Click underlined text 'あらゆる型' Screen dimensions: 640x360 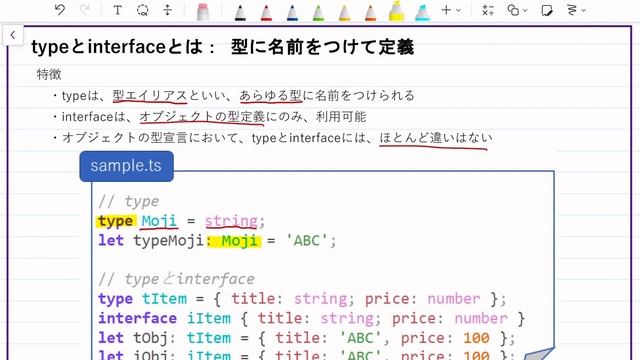271,96
